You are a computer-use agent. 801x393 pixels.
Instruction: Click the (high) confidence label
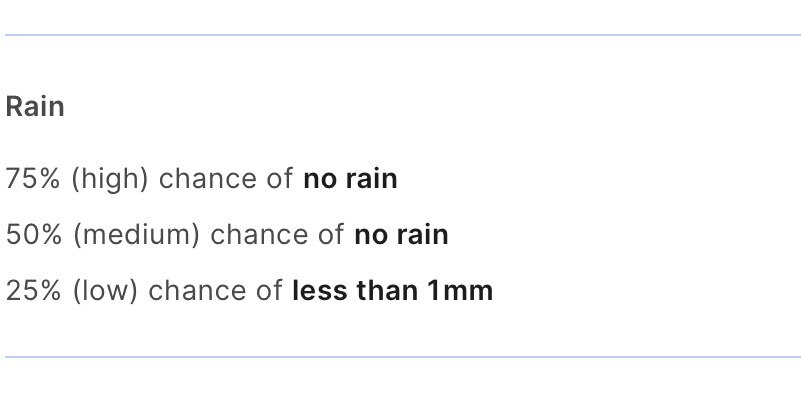point(110,180)
